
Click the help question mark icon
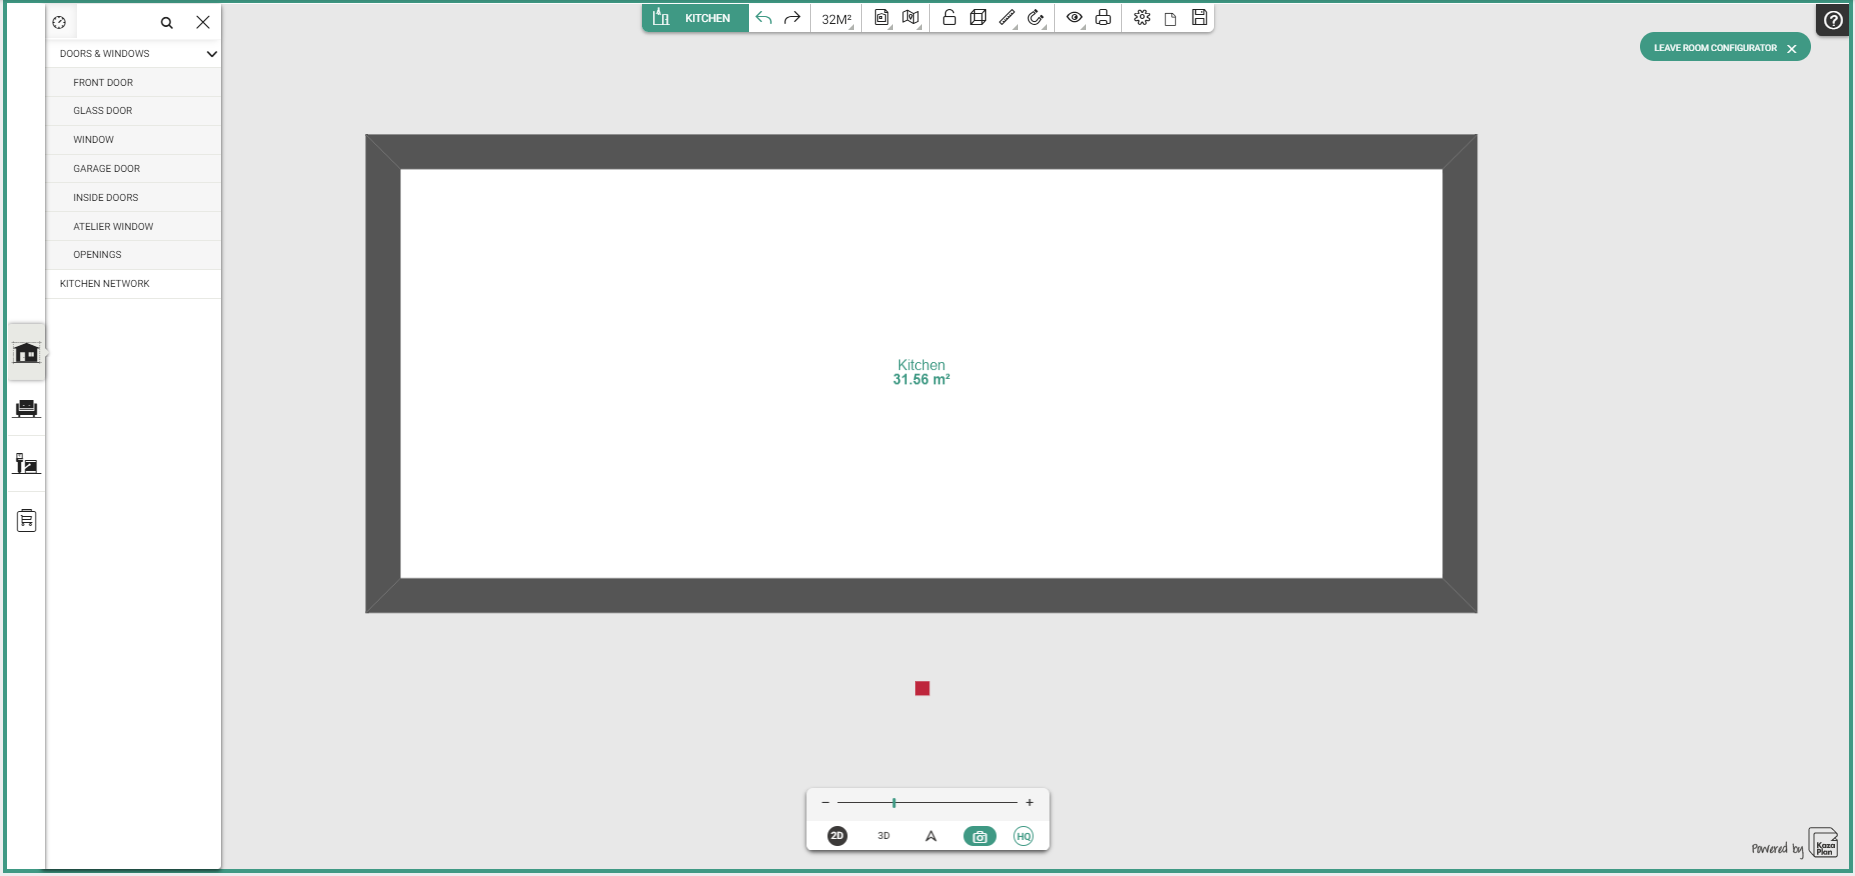click(x=1833, y=20)
